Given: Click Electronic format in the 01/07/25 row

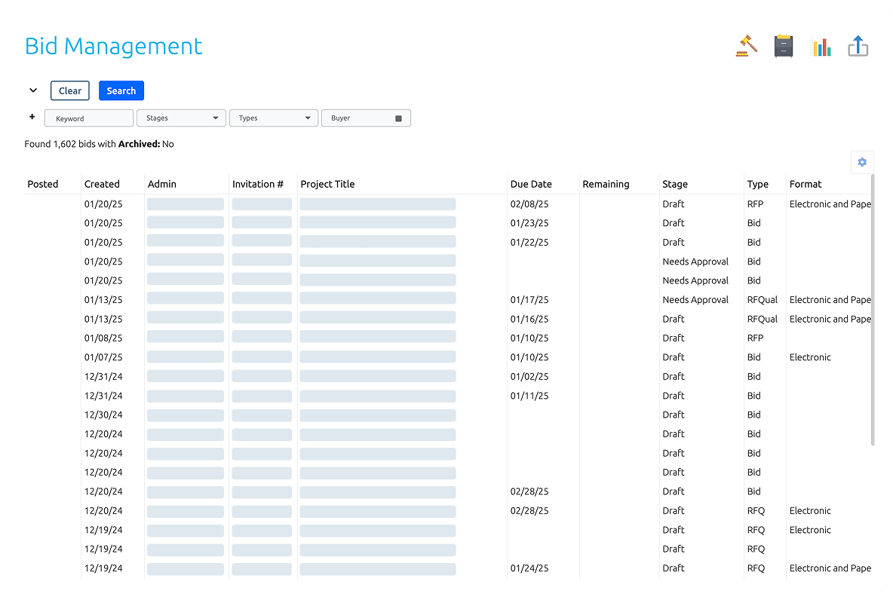Looking at the screenshot, I should 810,357.
